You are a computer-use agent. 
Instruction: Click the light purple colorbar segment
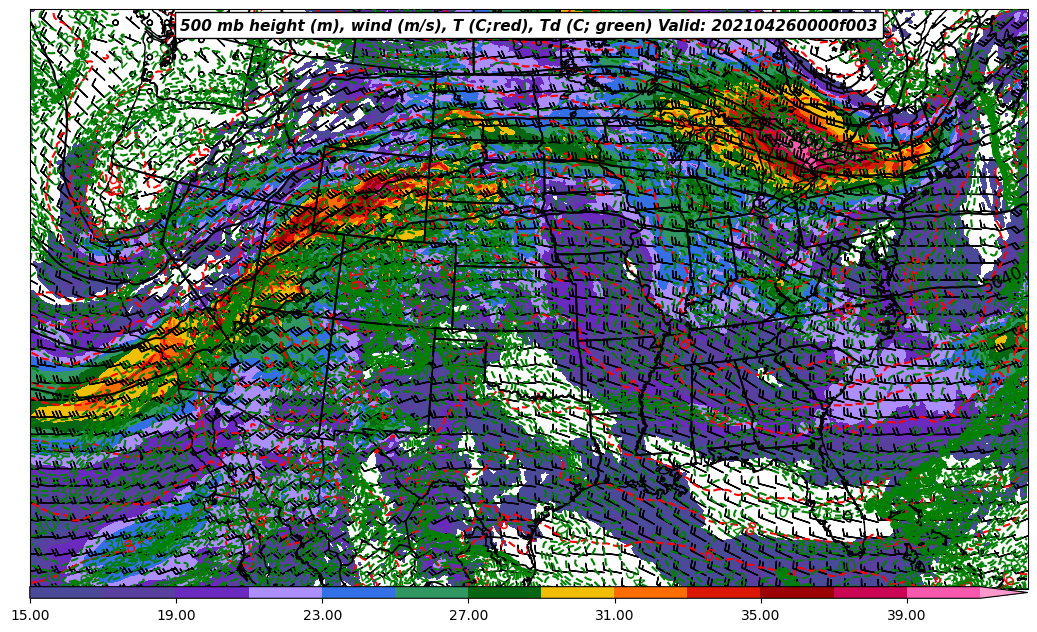[285, 592]
